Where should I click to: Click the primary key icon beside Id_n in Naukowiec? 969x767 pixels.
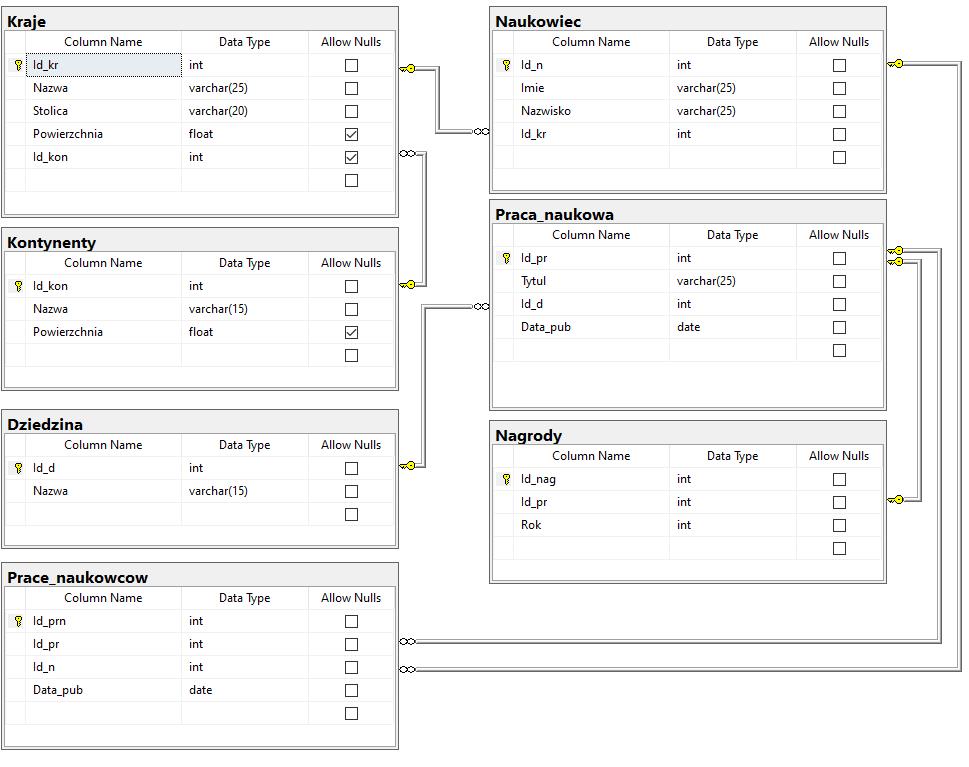pyautogui.click(x=506, y=65)
